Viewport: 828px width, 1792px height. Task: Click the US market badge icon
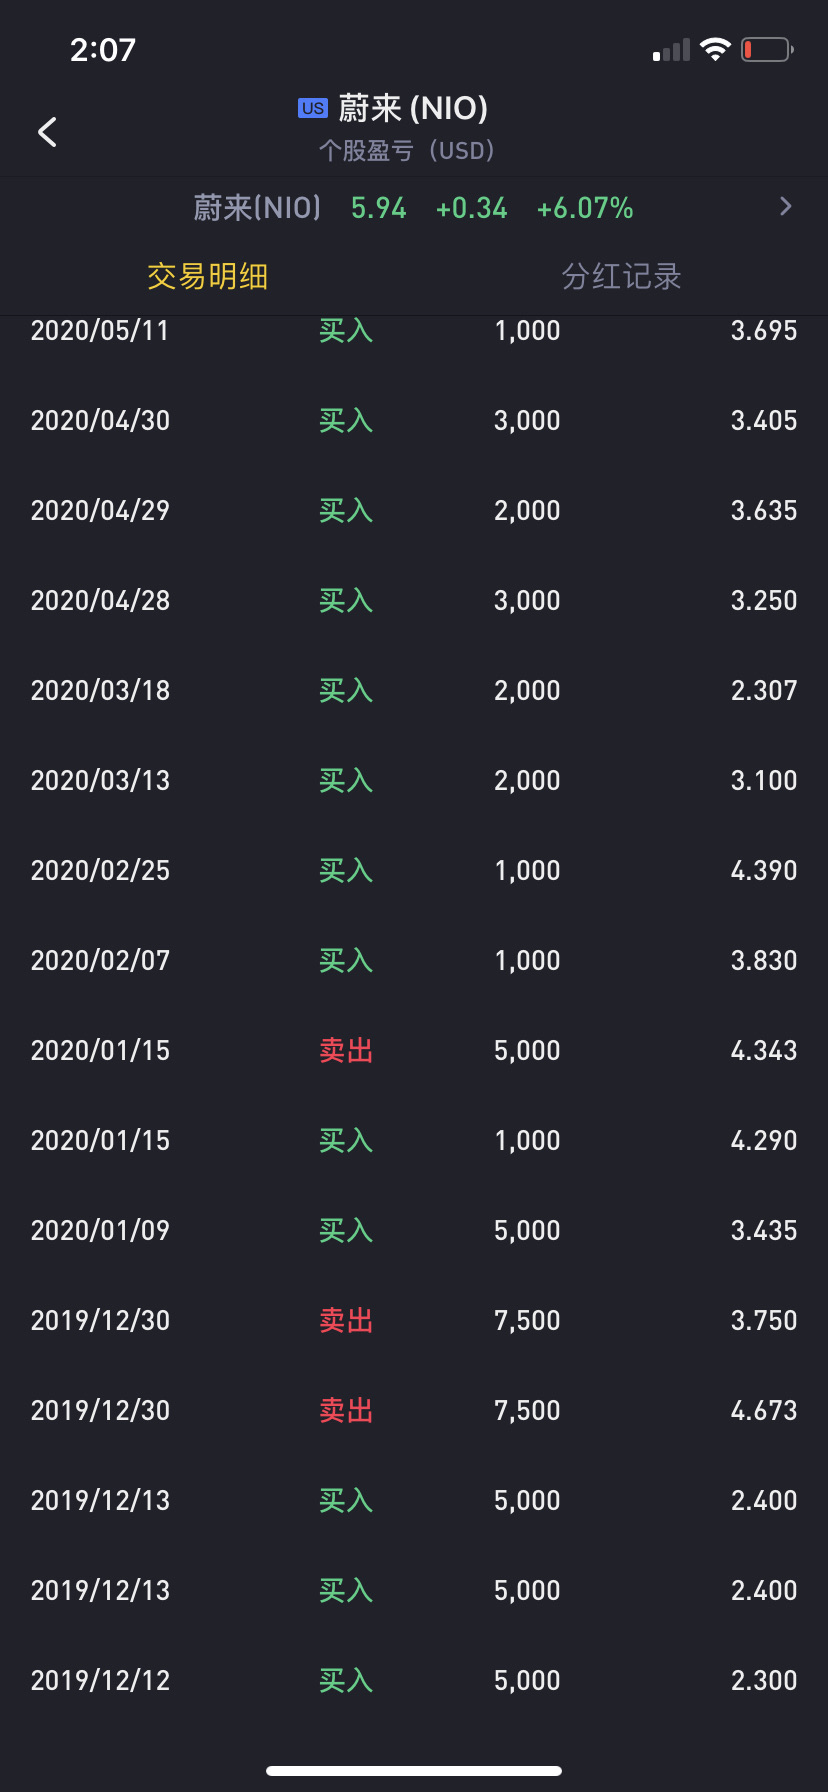(x=313, y=108)
